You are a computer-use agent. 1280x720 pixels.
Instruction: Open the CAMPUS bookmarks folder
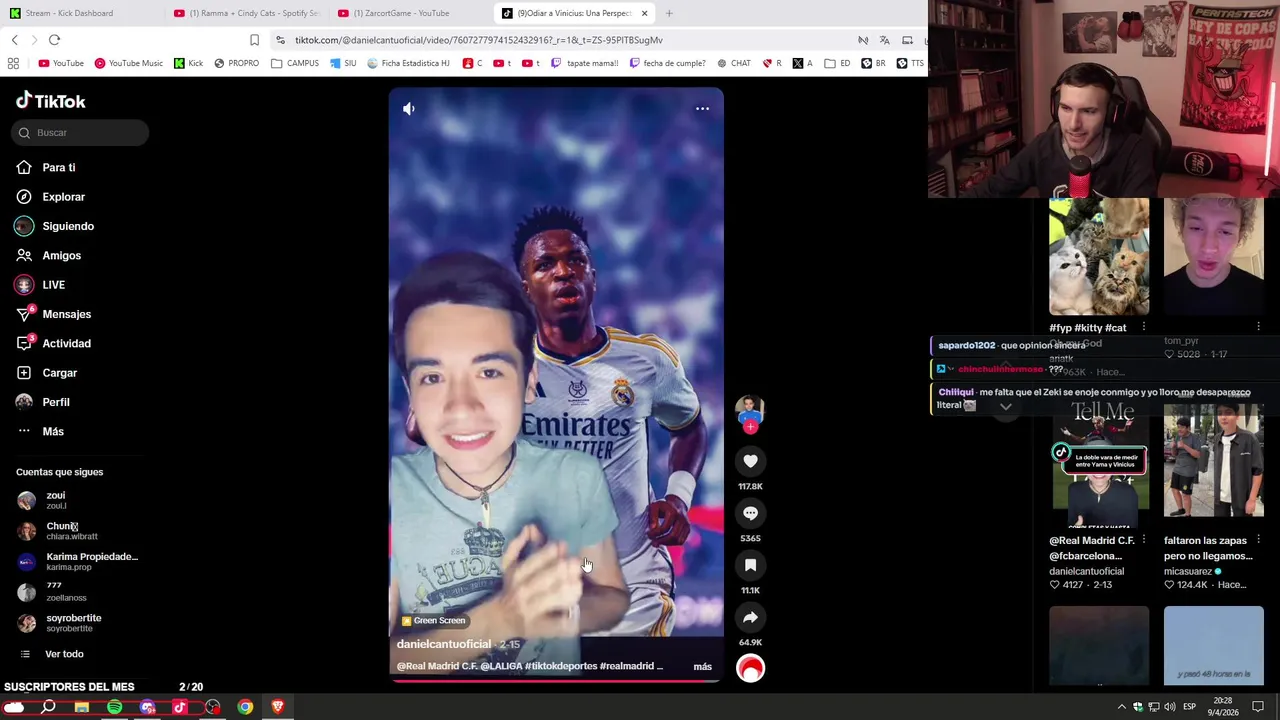pyautogui.click(x=295, y=63)
